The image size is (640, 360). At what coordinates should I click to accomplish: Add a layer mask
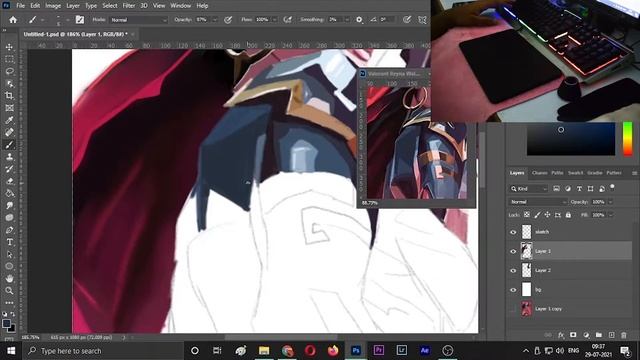[x=573, y=335]
